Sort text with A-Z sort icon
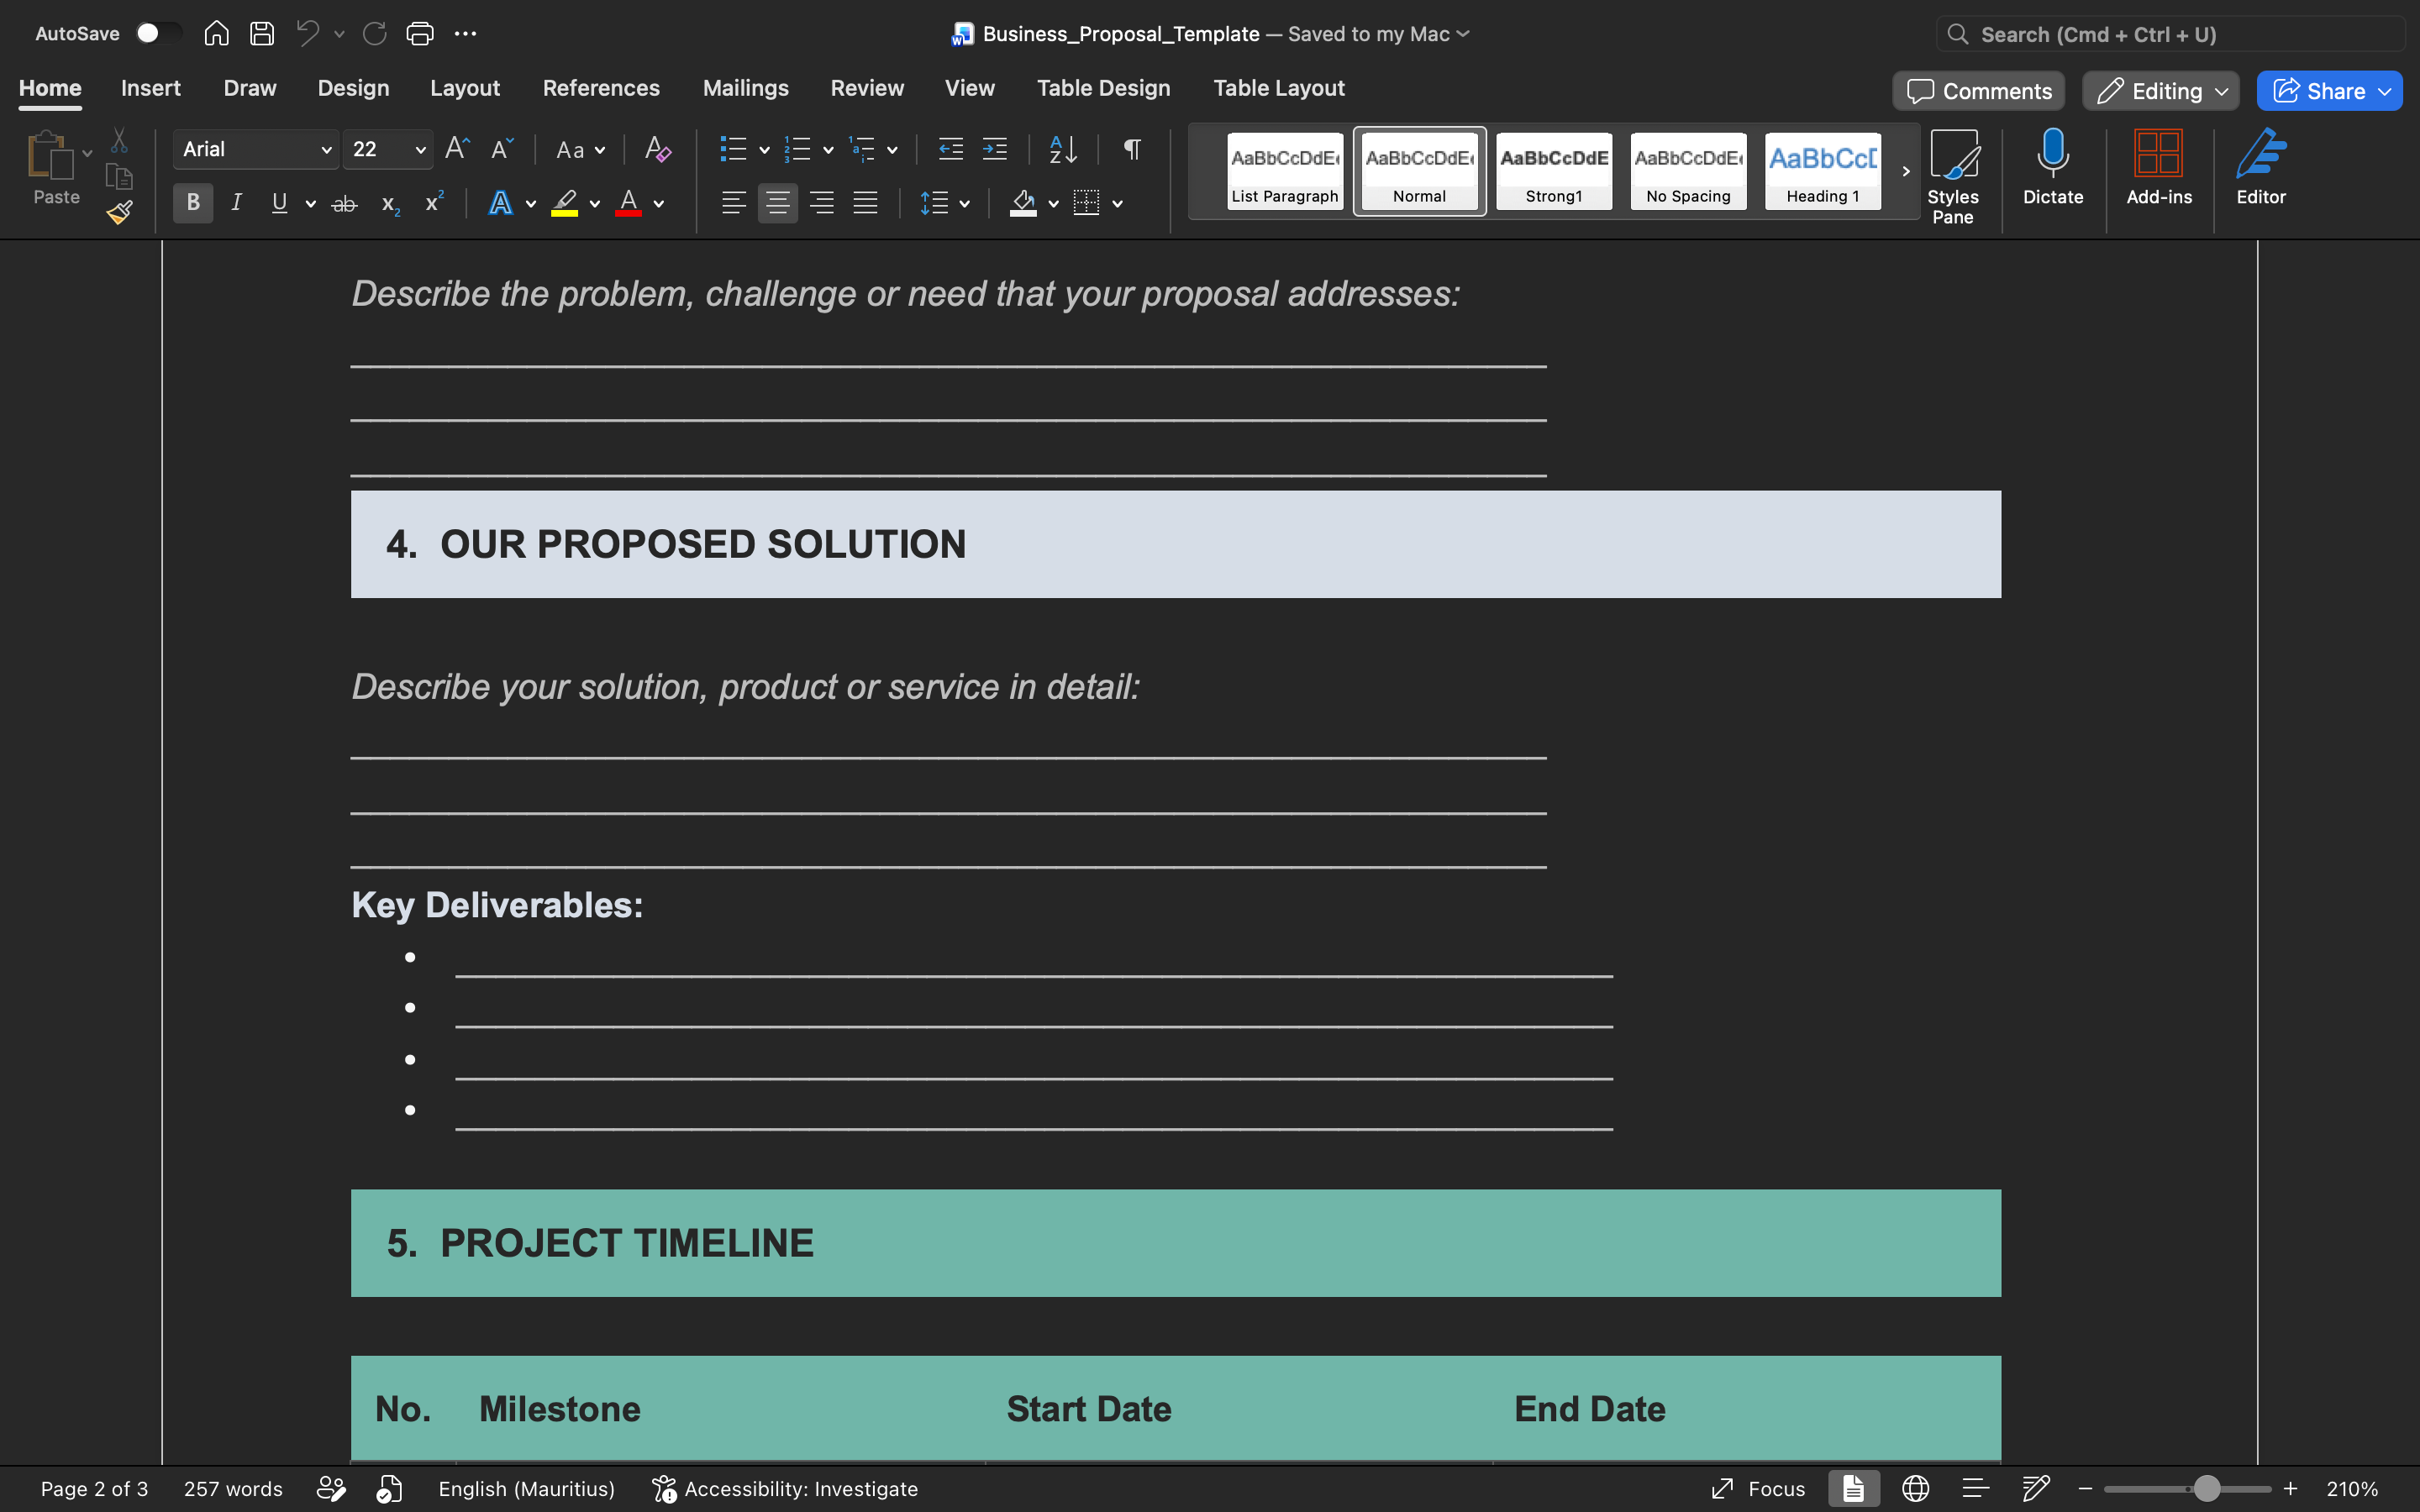 point(1063,149)
